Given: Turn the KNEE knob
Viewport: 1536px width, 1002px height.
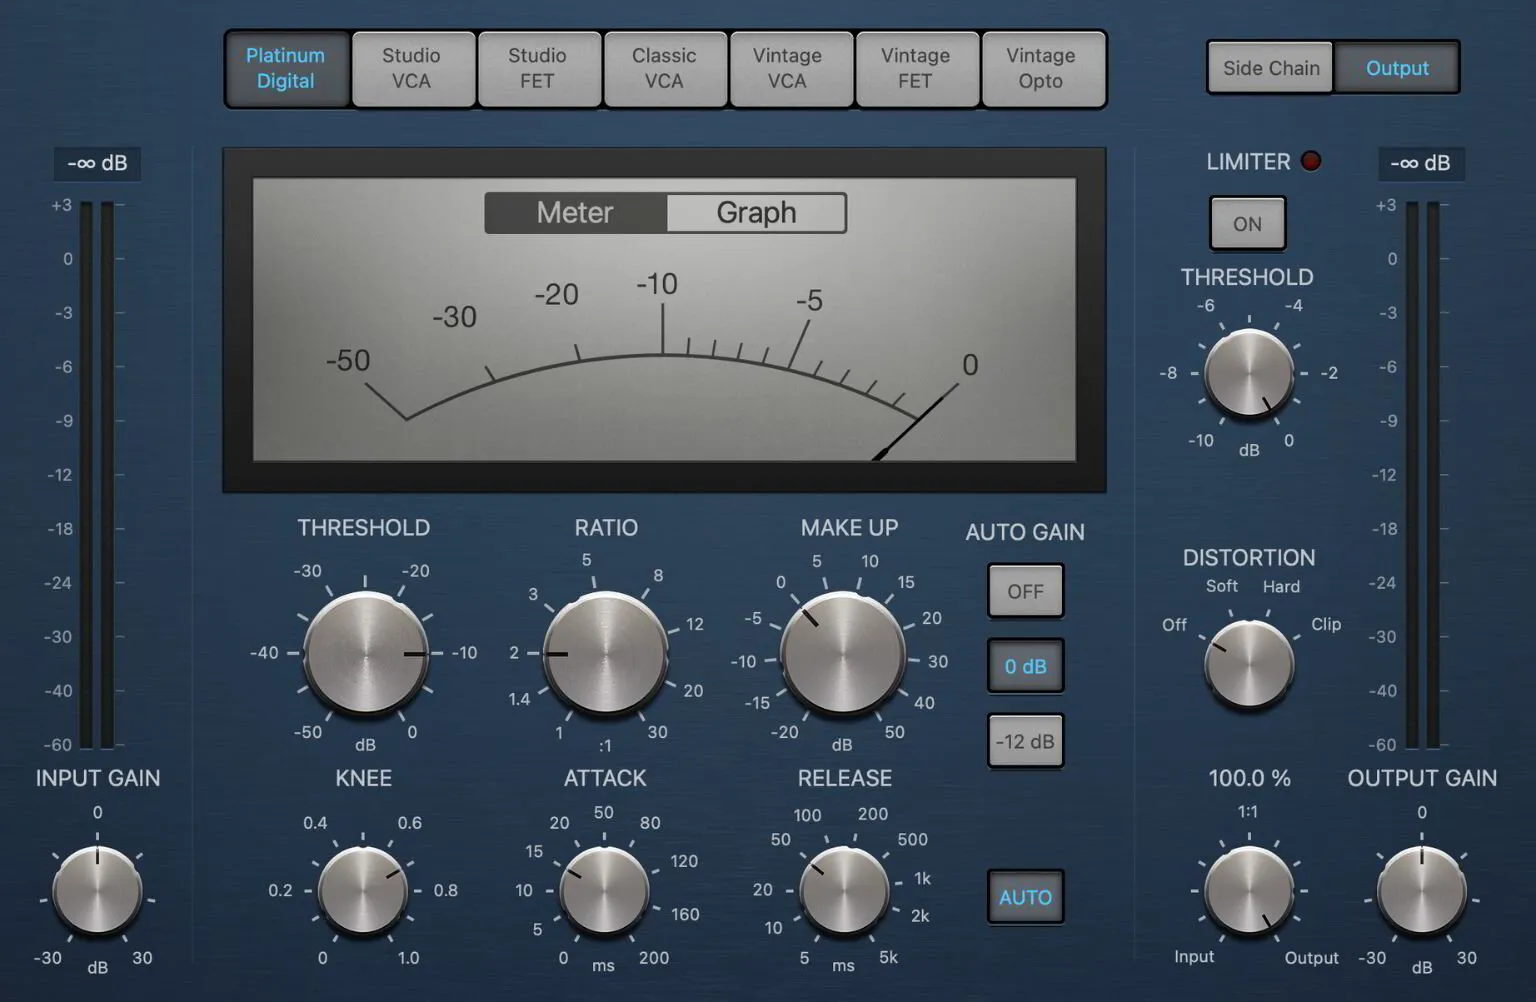Looking at the screenshot, I should coord(364,891).
